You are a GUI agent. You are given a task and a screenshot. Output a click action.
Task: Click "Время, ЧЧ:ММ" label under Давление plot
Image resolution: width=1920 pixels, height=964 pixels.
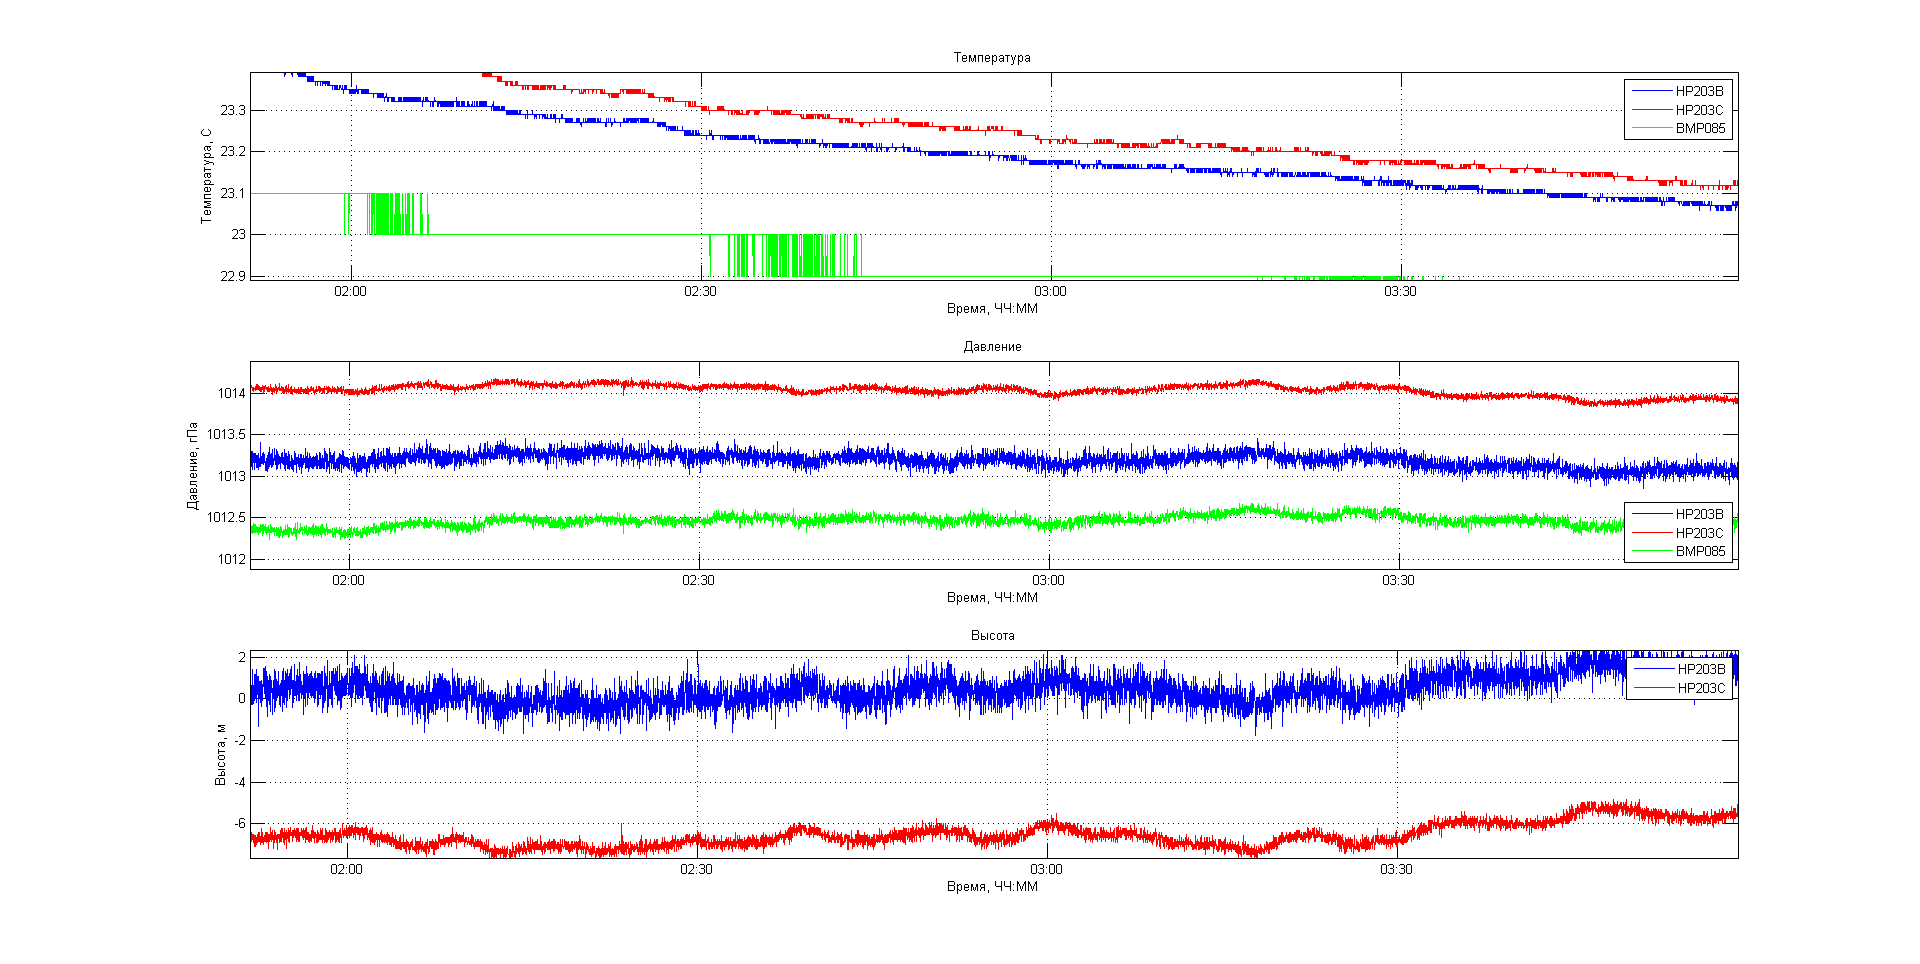(992, 598)
